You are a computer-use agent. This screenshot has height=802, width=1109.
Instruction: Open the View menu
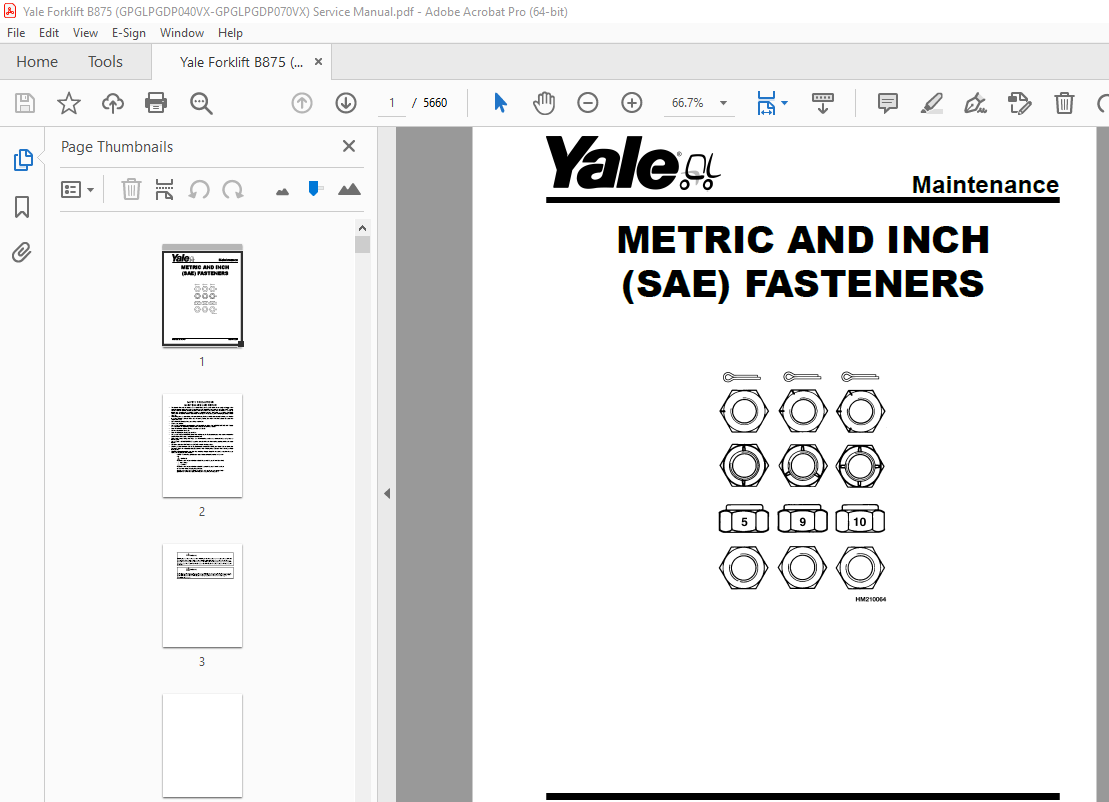(x=85, y=33)
